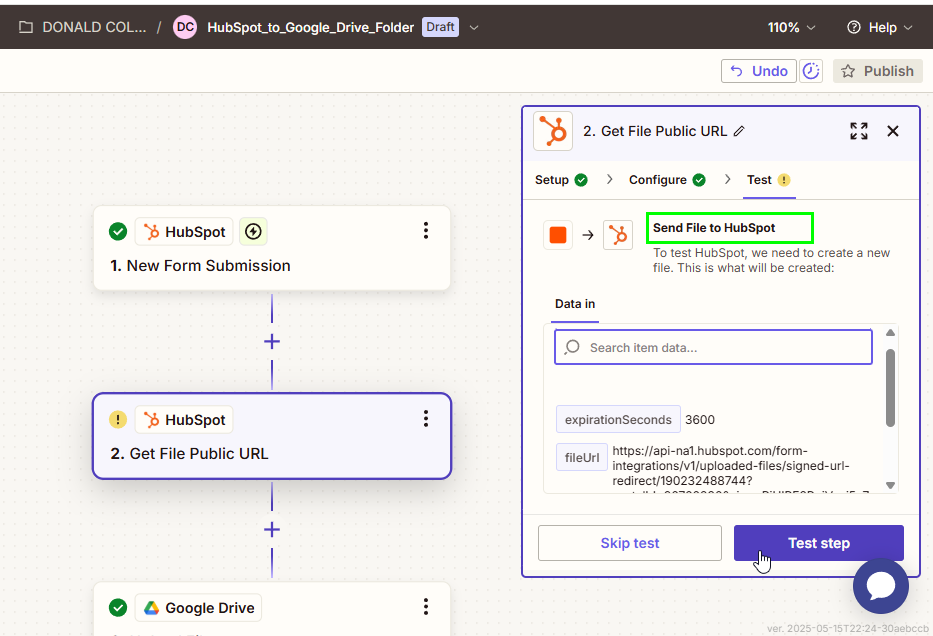Click the DC avatar badge
933x636 pixels.
(185, 27)
